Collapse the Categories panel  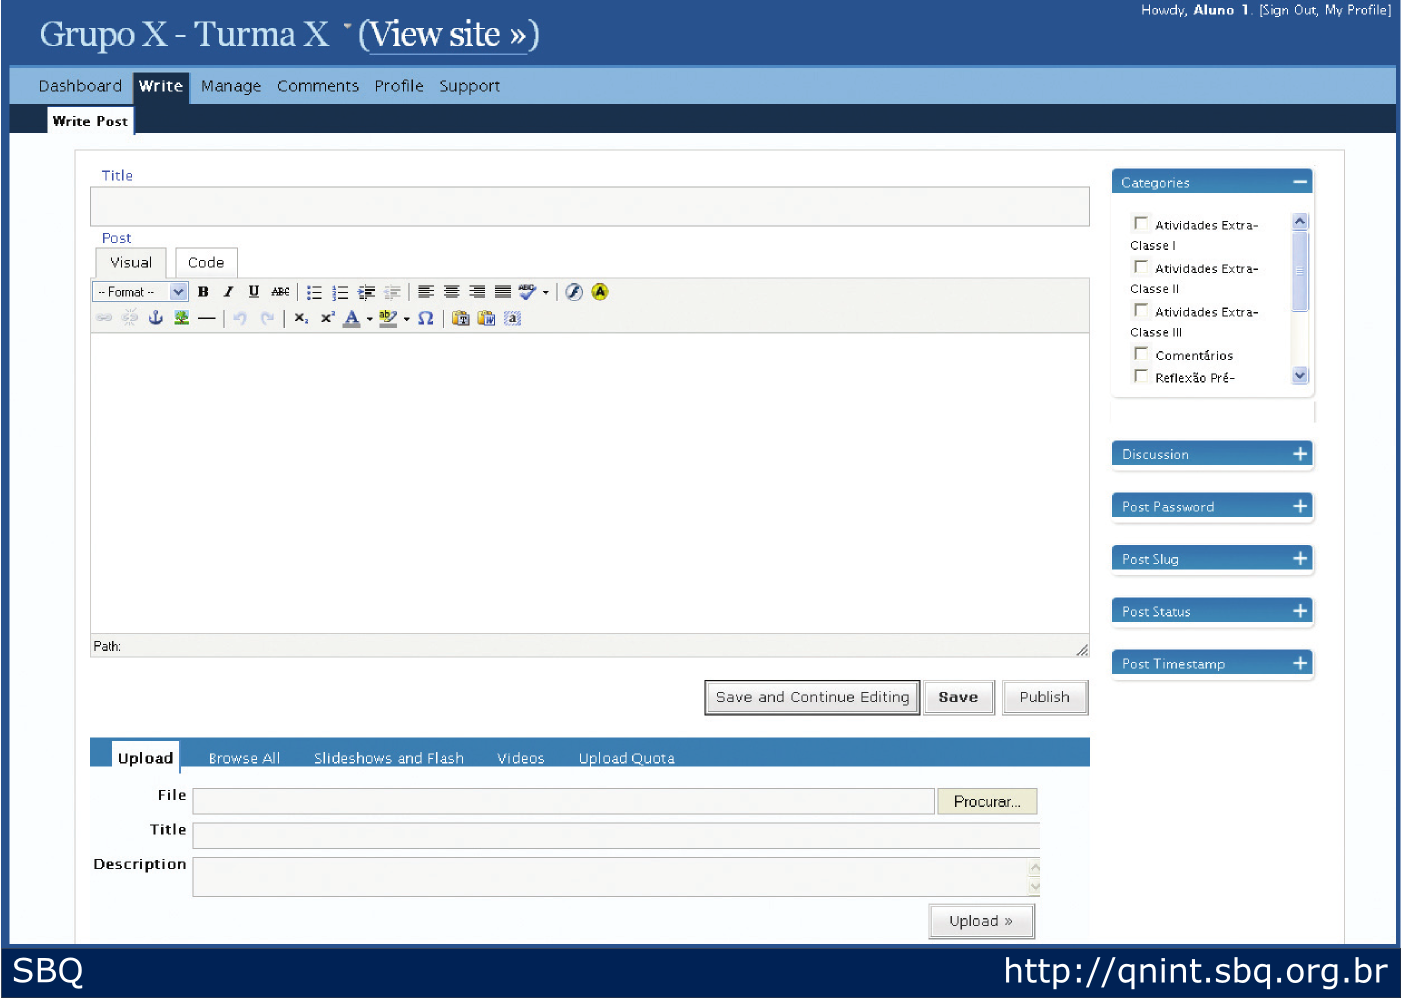(x=1299, y=182)
